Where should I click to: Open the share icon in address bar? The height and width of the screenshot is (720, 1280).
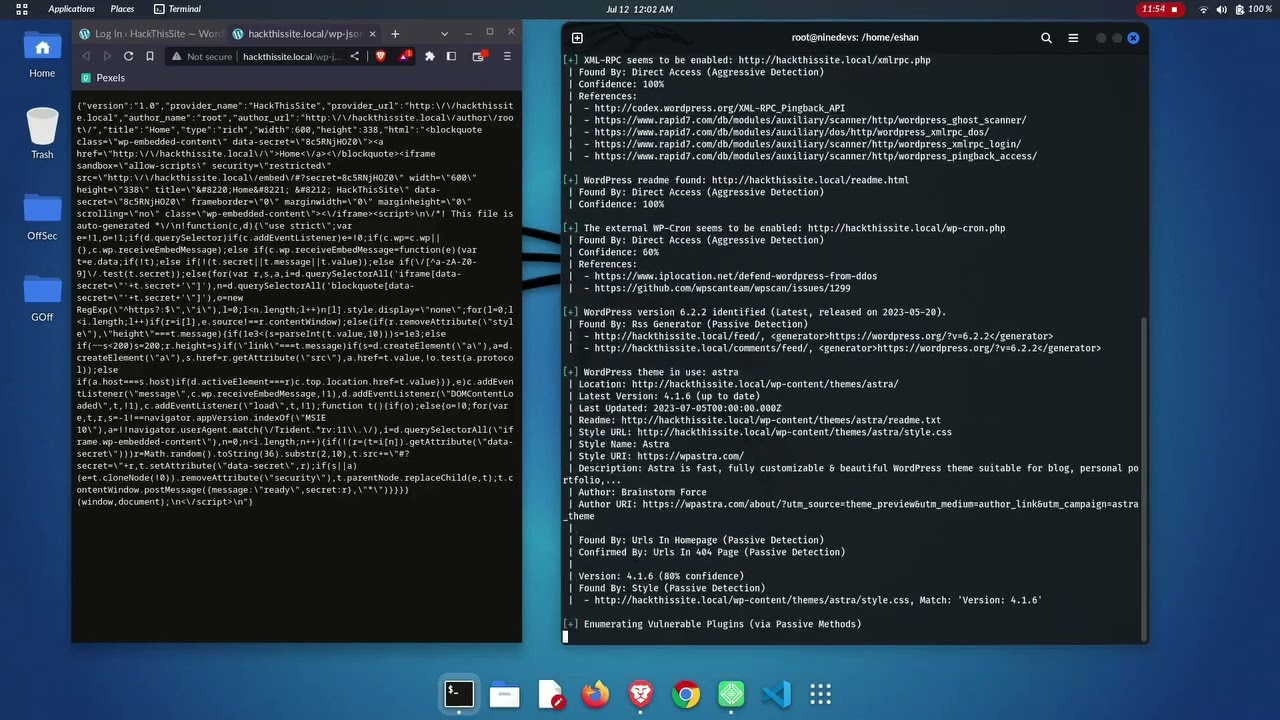354,57
